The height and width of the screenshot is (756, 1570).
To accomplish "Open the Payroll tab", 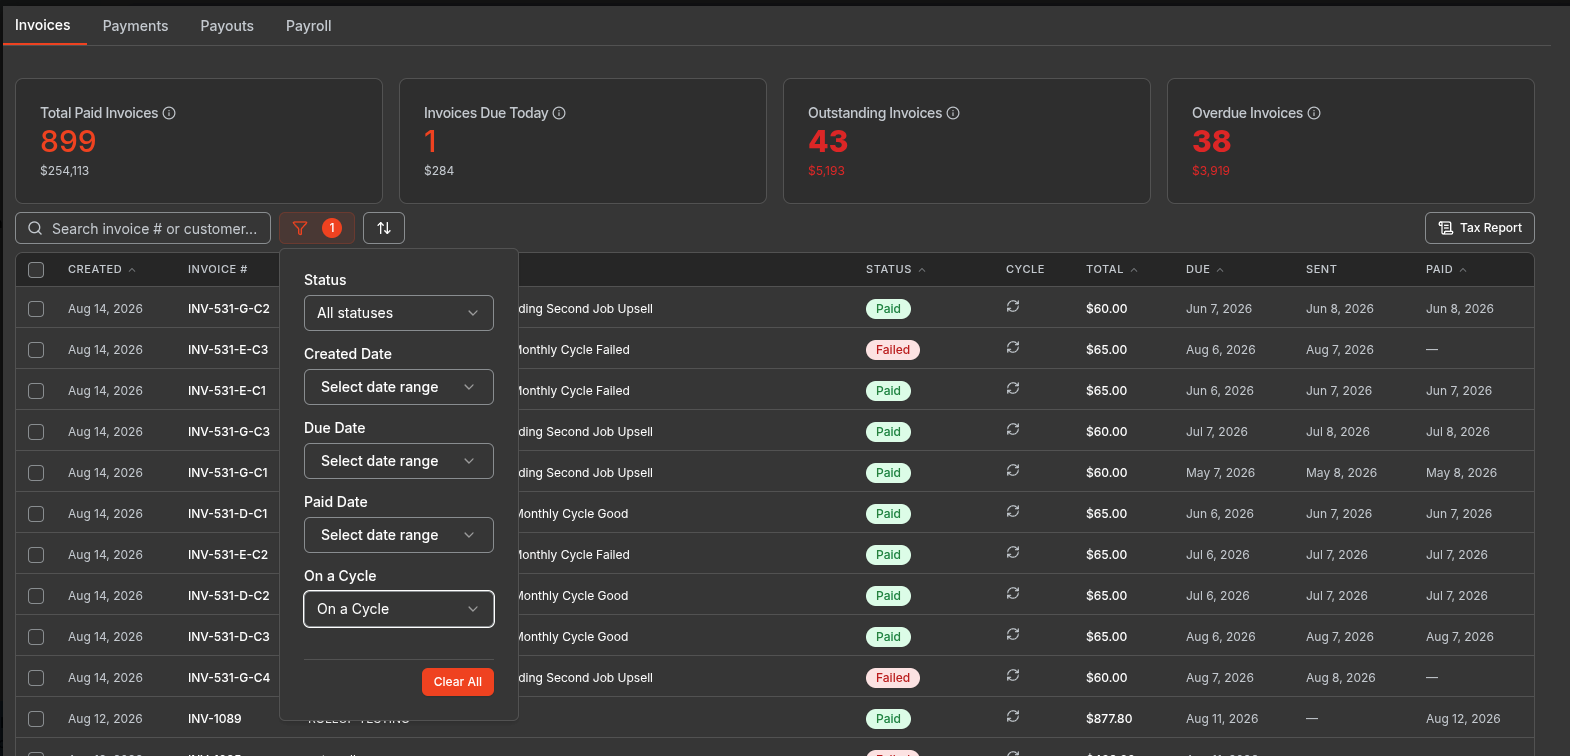I will point(308,26).
